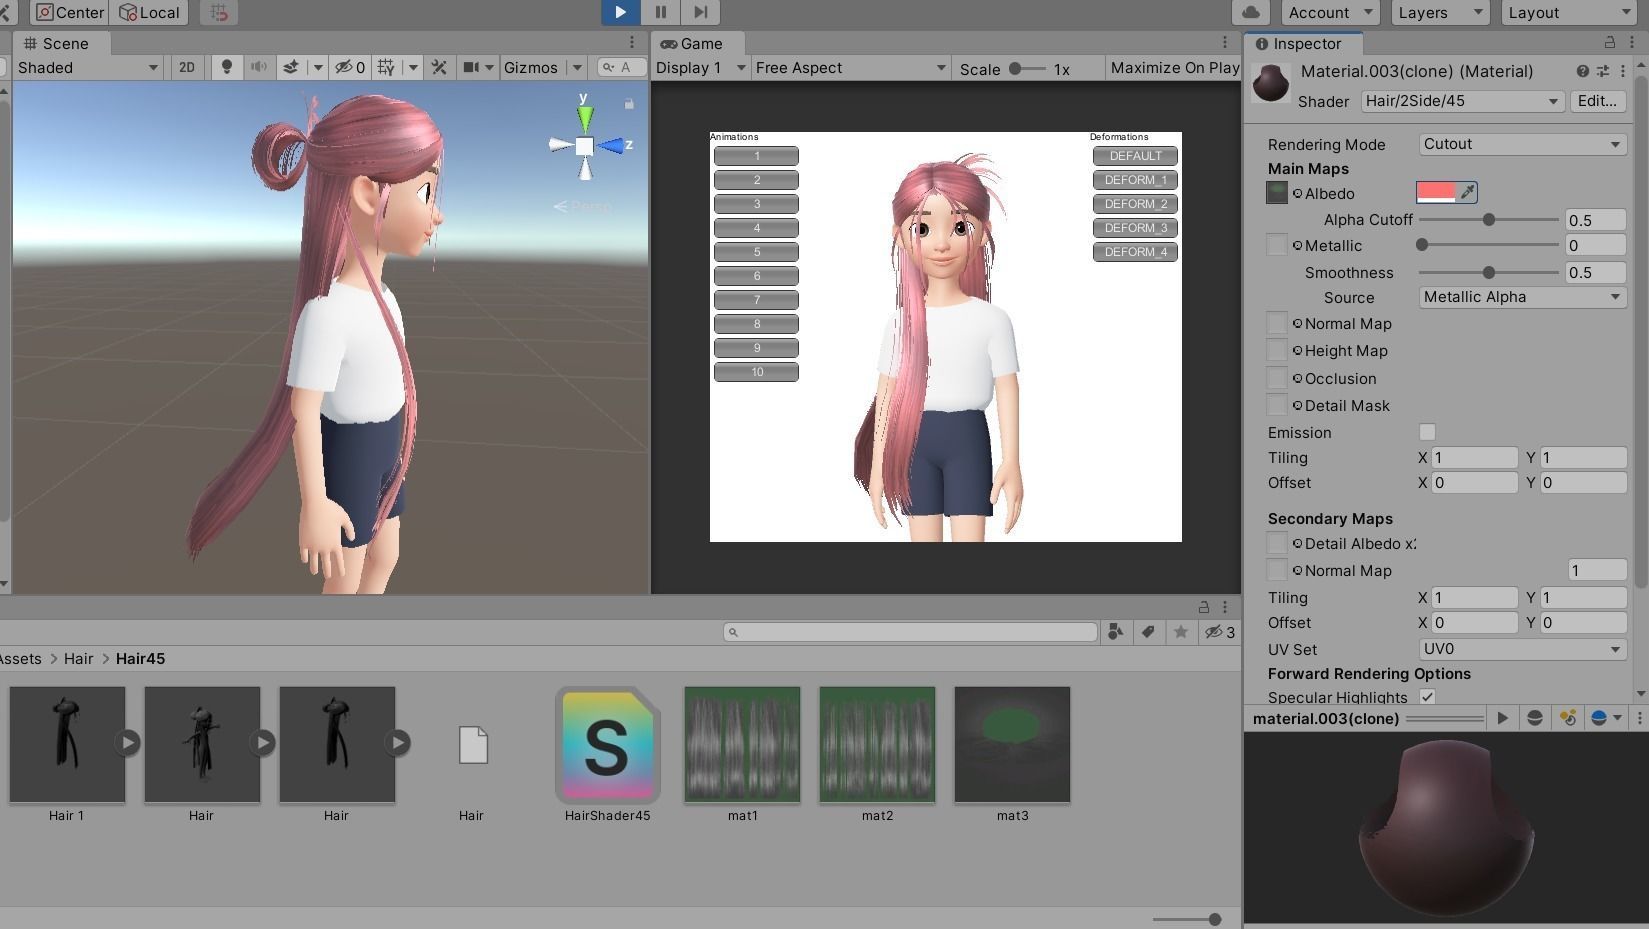Toggle scene audio speaker icon
This screenshot has width=1649, height=929.
tap(258, 67)
